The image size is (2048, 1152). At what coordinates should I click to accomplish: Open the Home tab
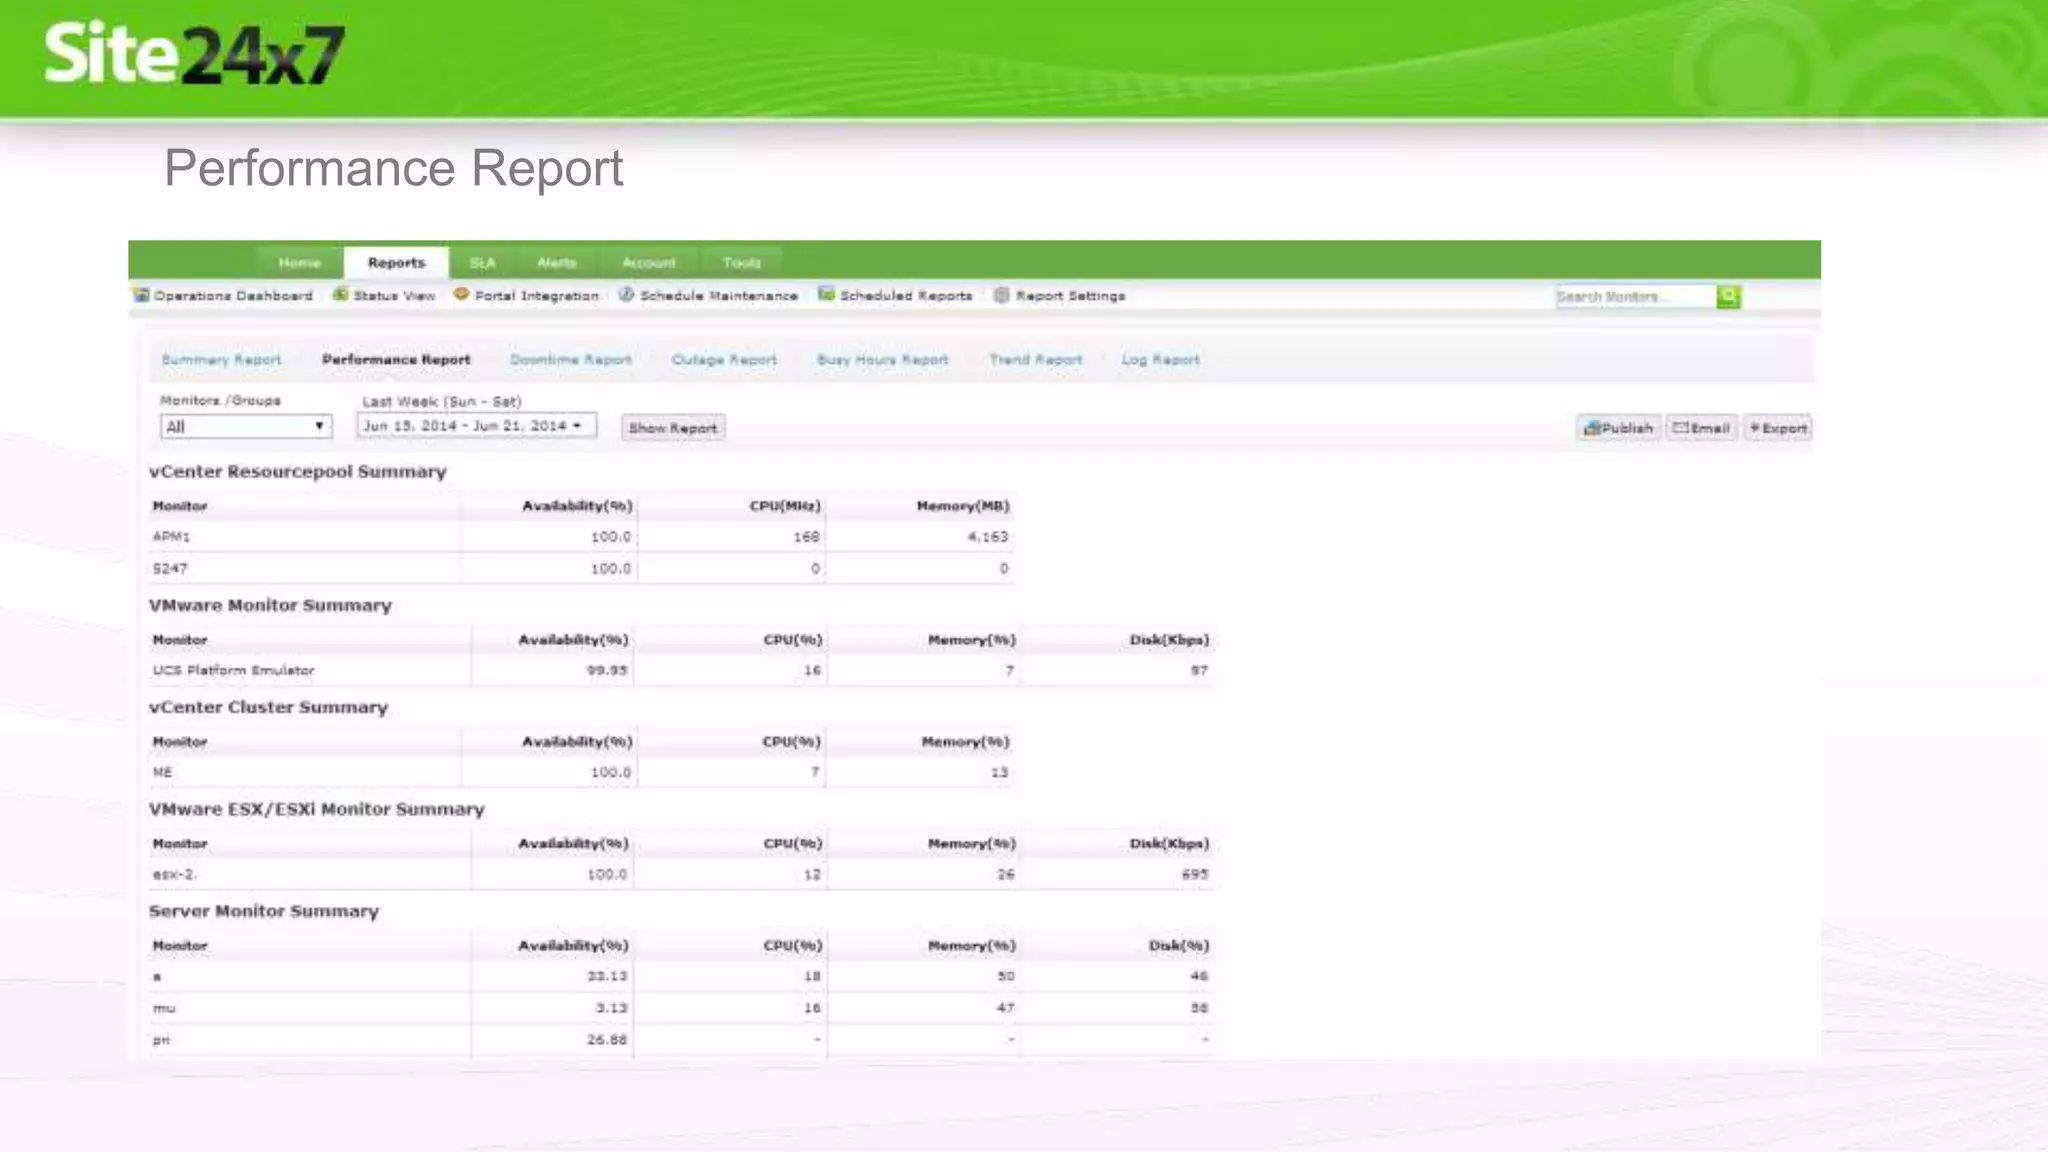[300, 263]
